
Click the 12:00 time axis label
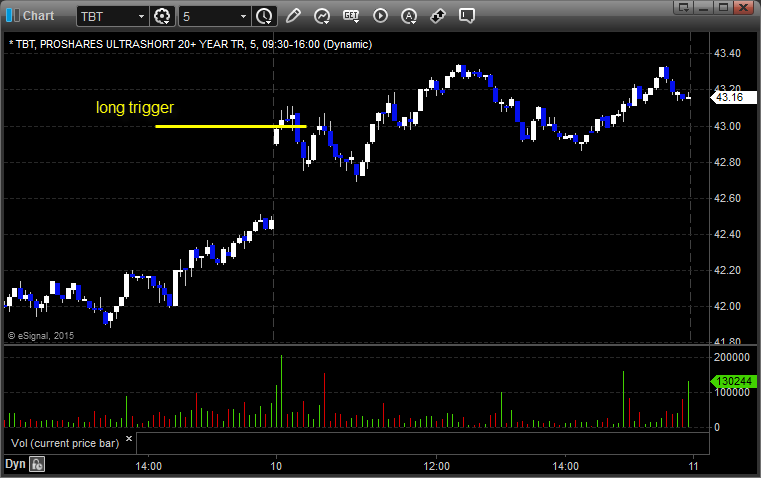tap(436, 466)
